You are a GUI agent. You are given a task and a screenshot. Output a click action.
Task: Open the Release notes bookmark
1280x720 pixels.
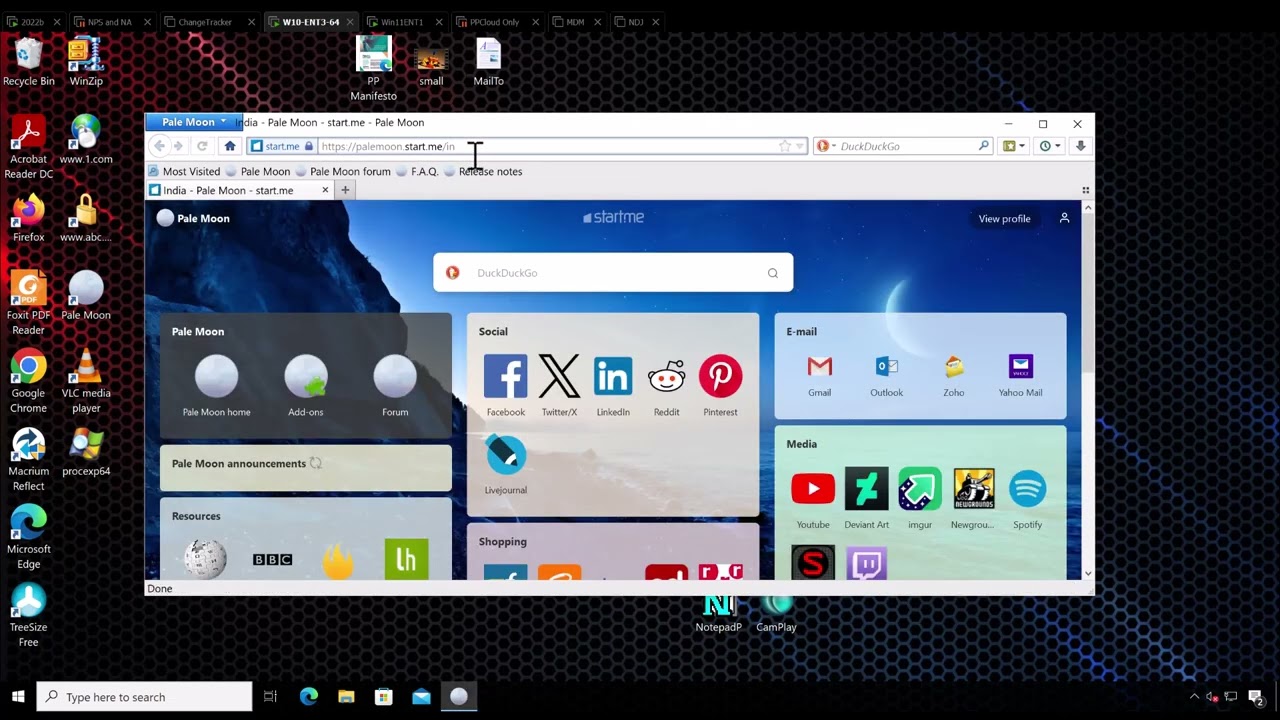click(x=483, y=171)
